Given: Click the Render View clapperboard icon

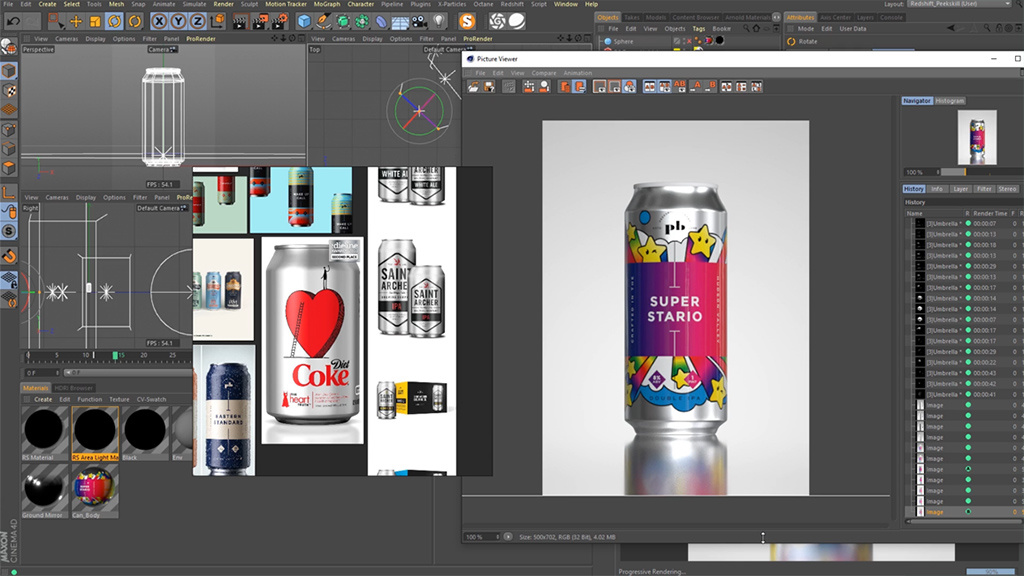Looking at the screenshot, I should tap(240, 22).
